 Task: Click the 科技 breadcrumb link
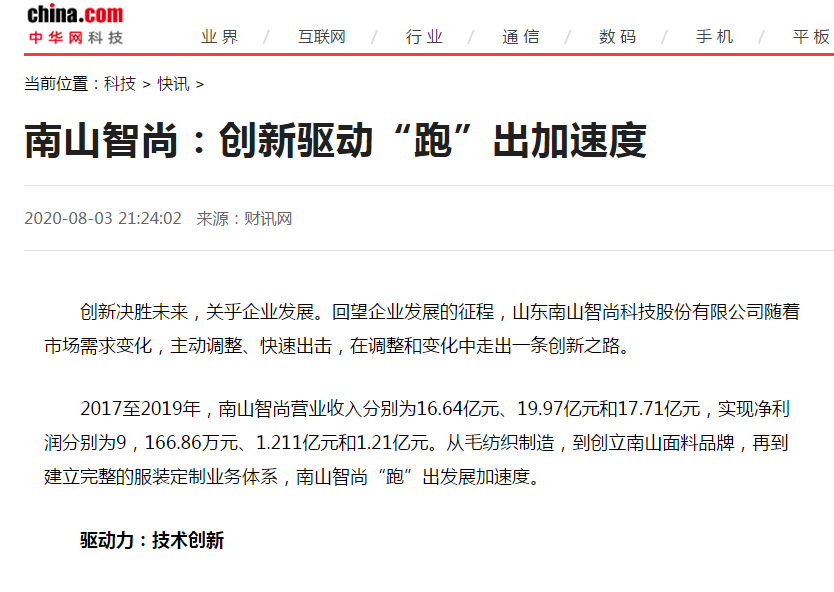pyautogui.click(x=120, y=84)
